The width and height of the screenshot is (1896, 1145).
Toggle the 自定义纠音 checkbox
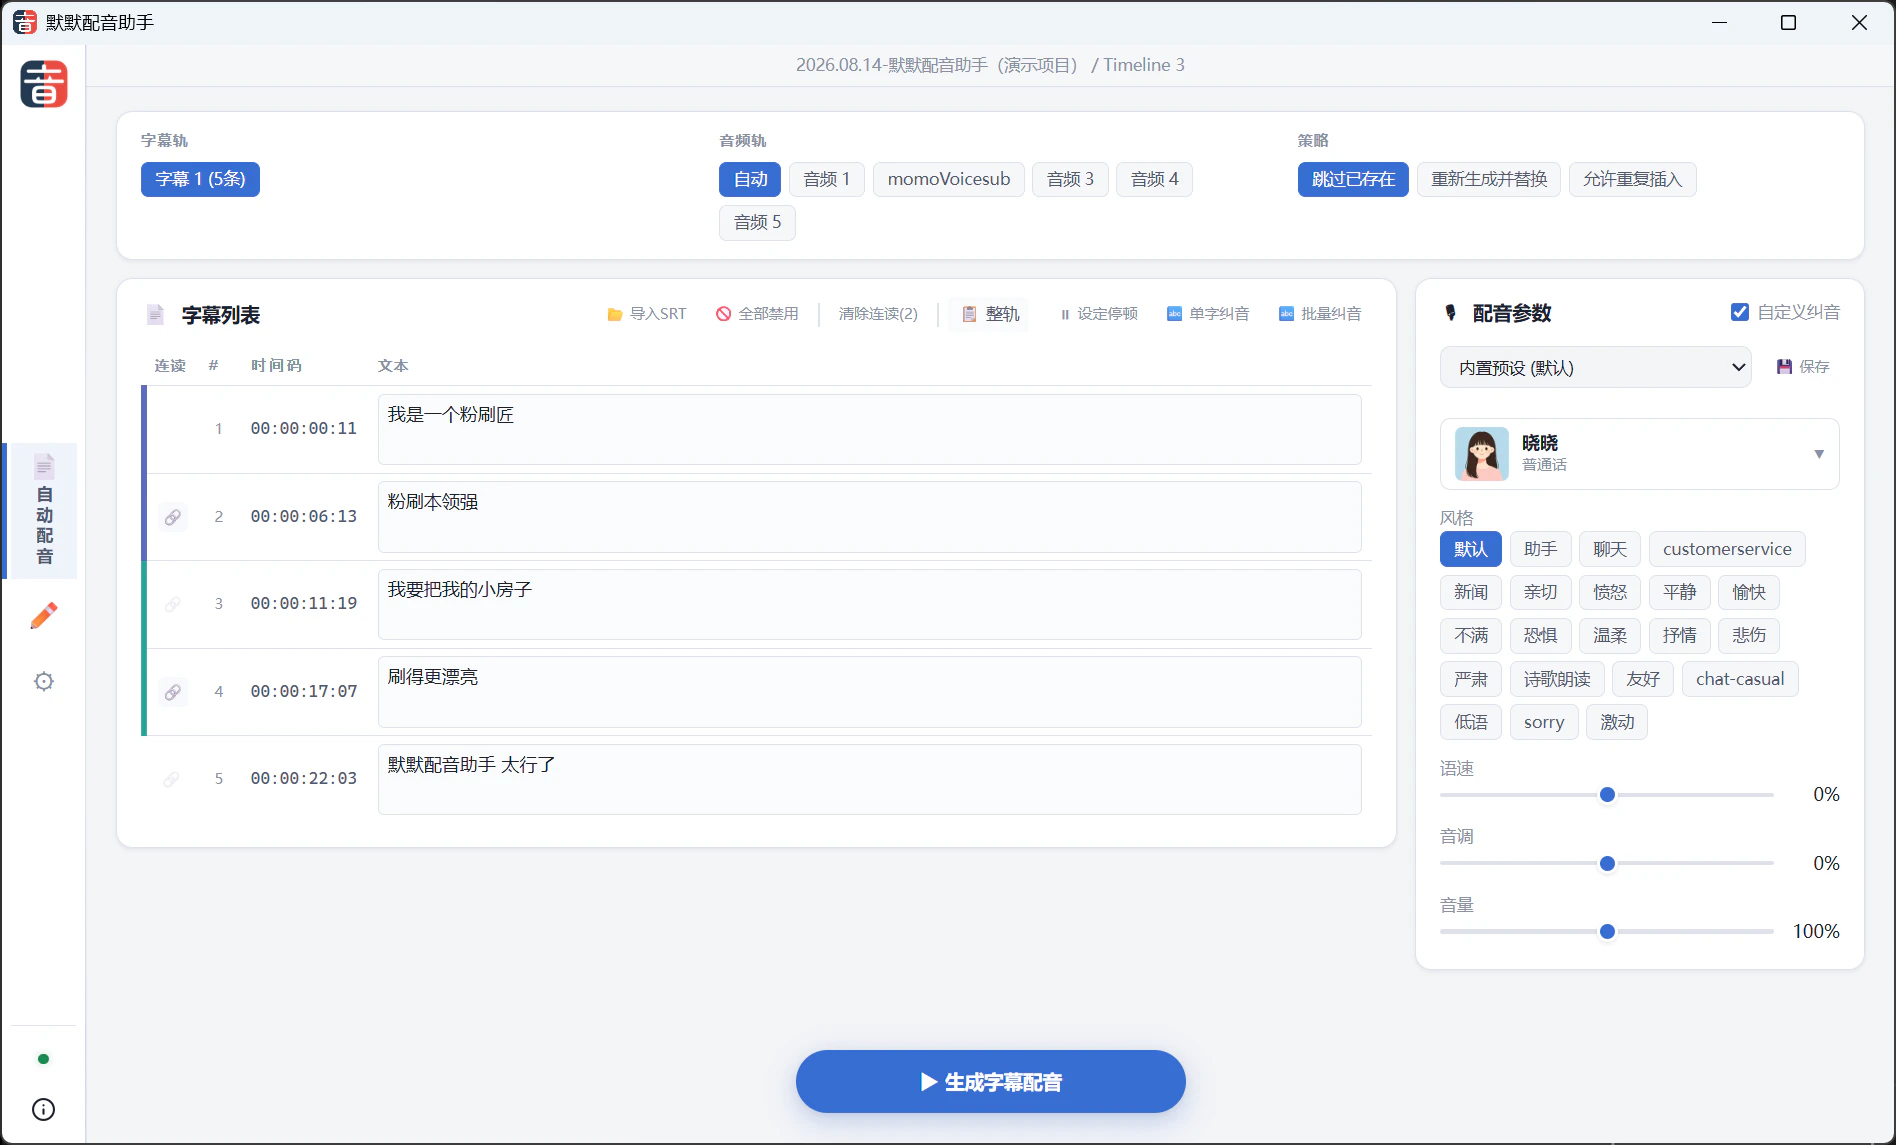coord(1740,312)
